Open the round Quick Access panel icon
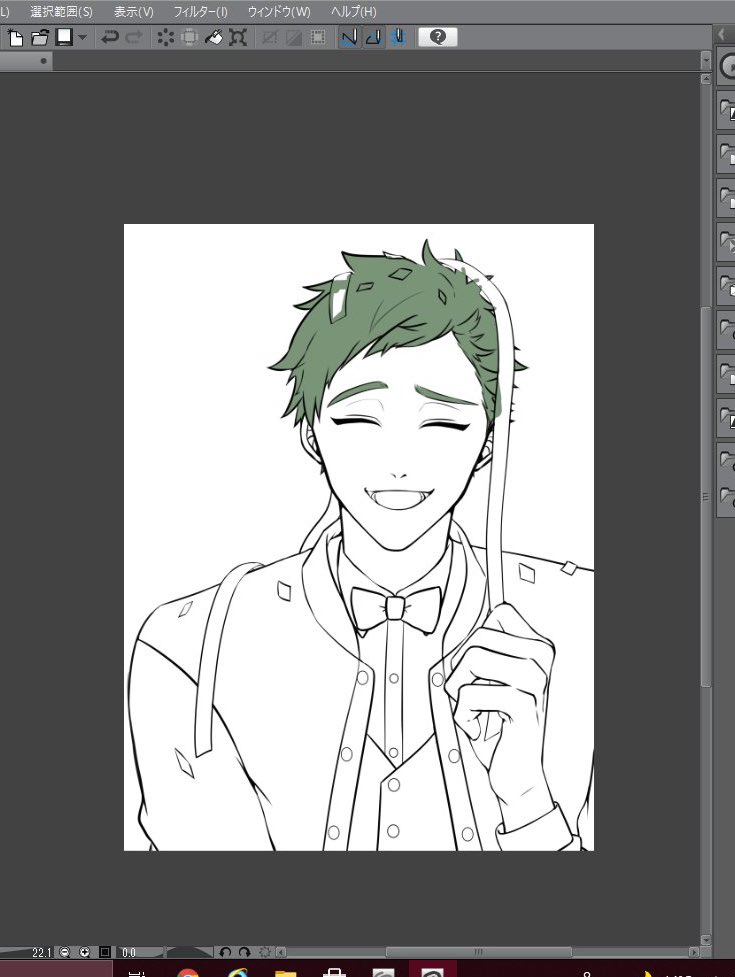Viewport: 735px width, 977px height. coord(728,66)
